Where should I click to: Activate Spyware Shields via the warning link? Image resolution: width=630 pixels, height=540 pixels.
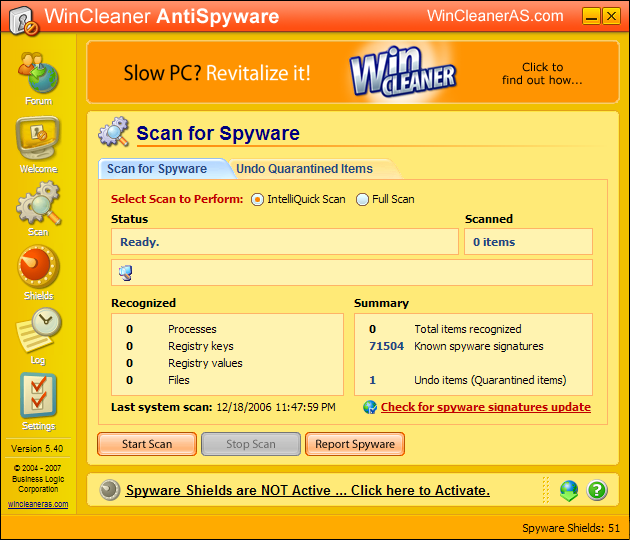pos(307,490)
